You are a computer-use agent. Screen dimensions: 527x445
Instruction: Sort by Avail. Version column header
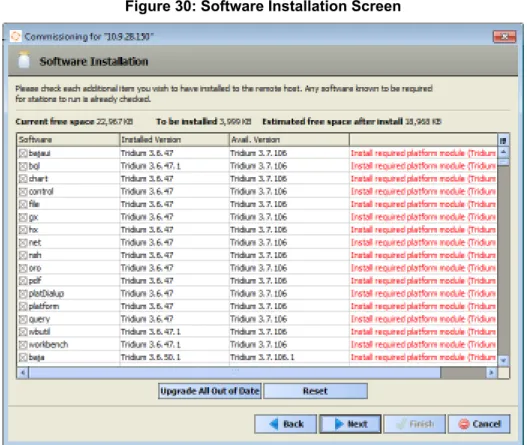pos(289,140)
